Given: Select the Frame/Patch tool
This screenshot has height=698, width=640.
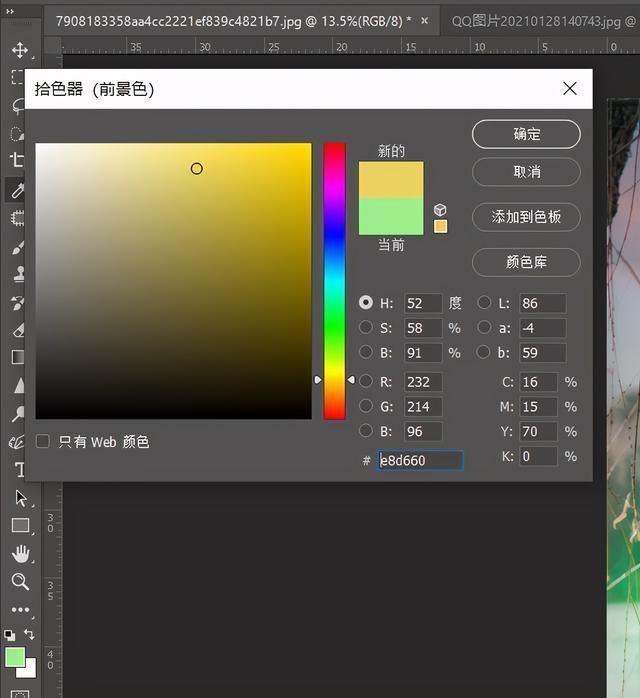Looking at the screenshot, I should pyautogui.click(x=17, y=218).
